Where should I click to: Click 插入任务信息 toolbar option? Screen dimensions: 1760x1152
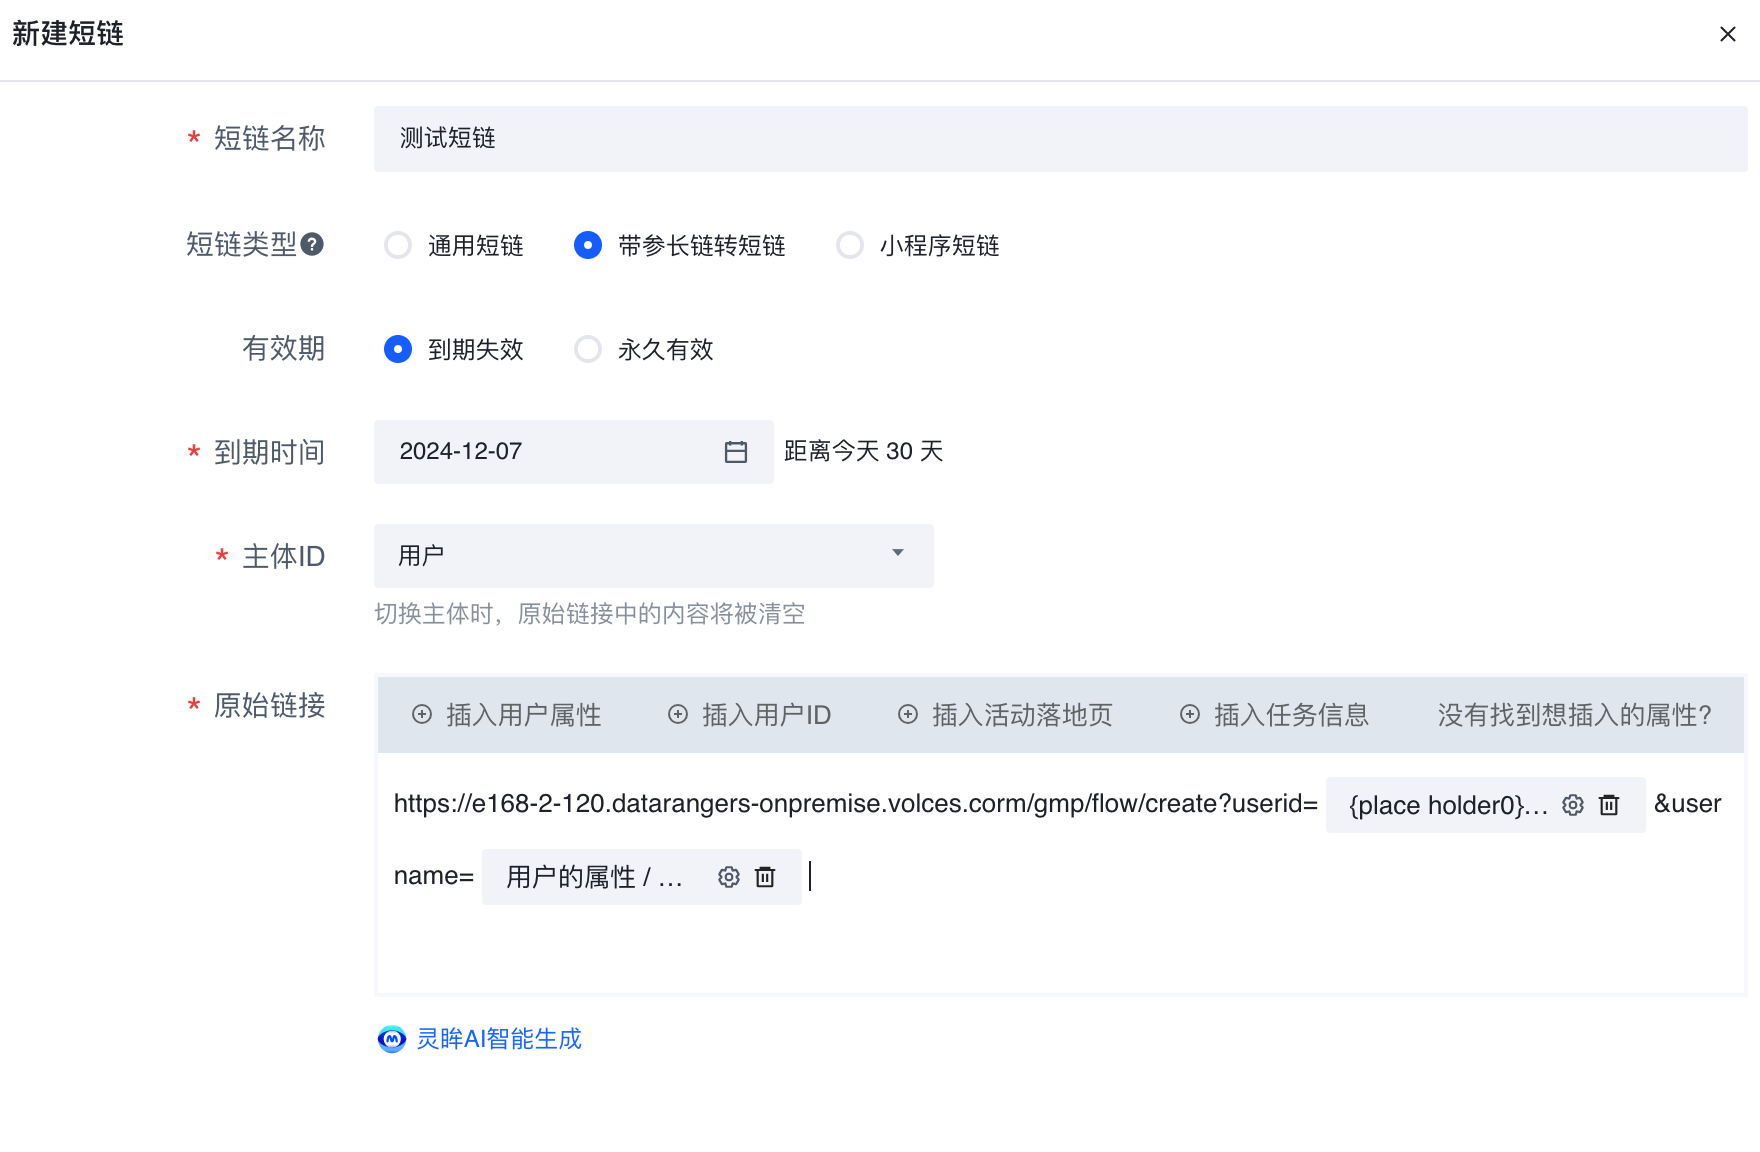tap(1275, 715)
